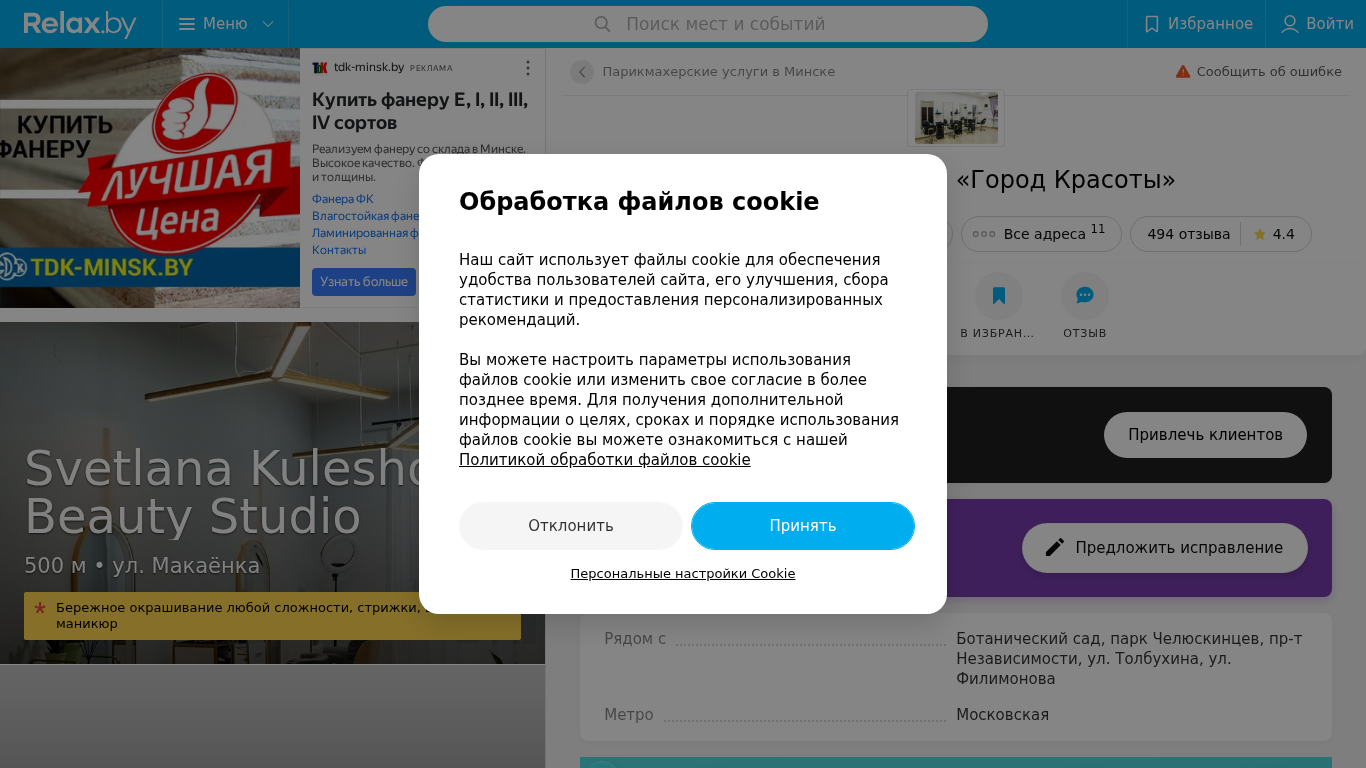Screen dimensions: 1366x768
Task: Open the hamburger Меню icon
Action: click(187, 24)
